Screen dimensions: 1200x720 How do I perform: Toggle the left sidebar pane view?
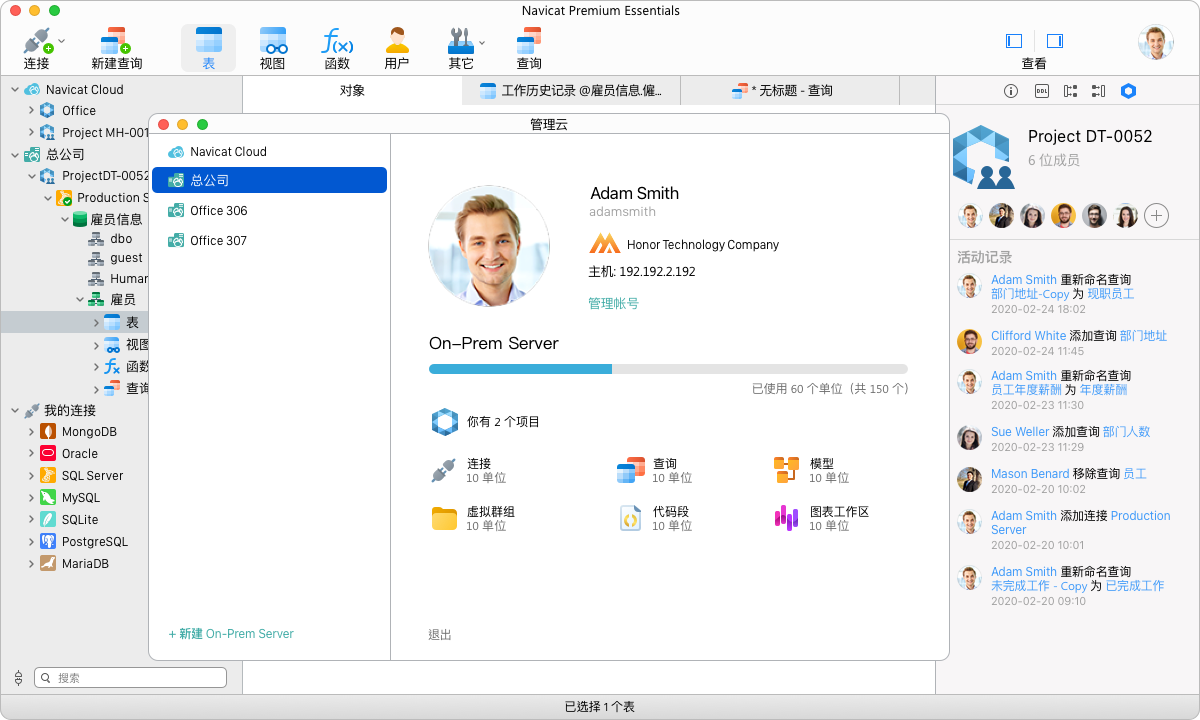1014,41
